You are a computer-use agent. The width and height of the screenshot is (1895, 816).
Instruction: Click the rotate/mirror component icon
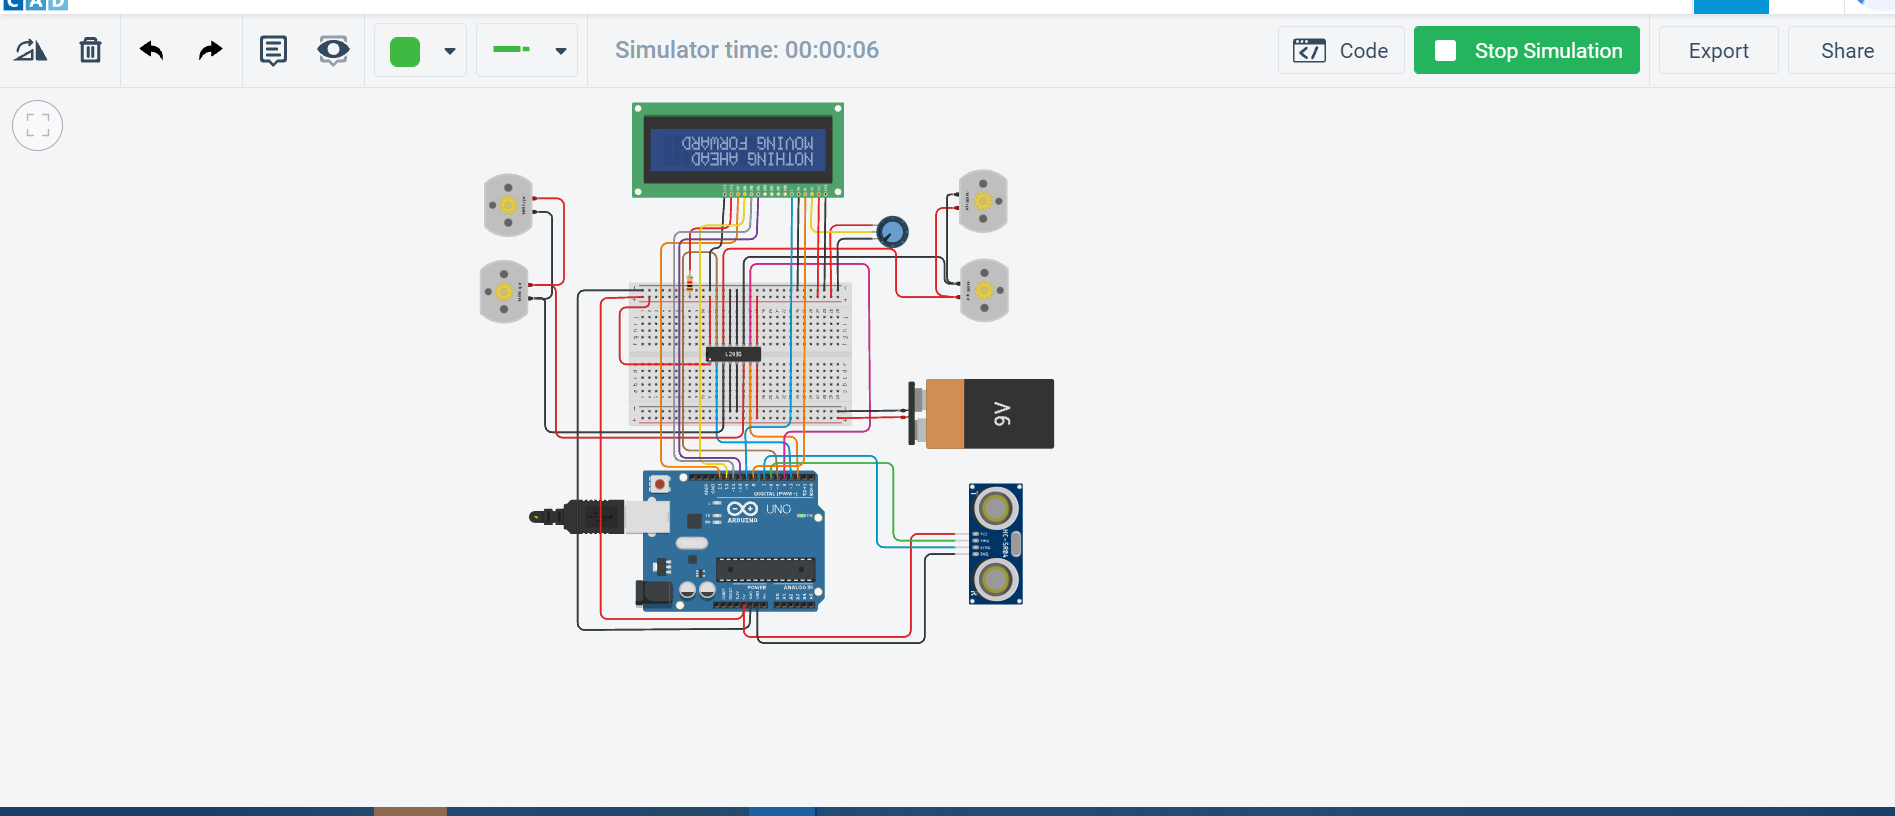(x=30, y=50)
